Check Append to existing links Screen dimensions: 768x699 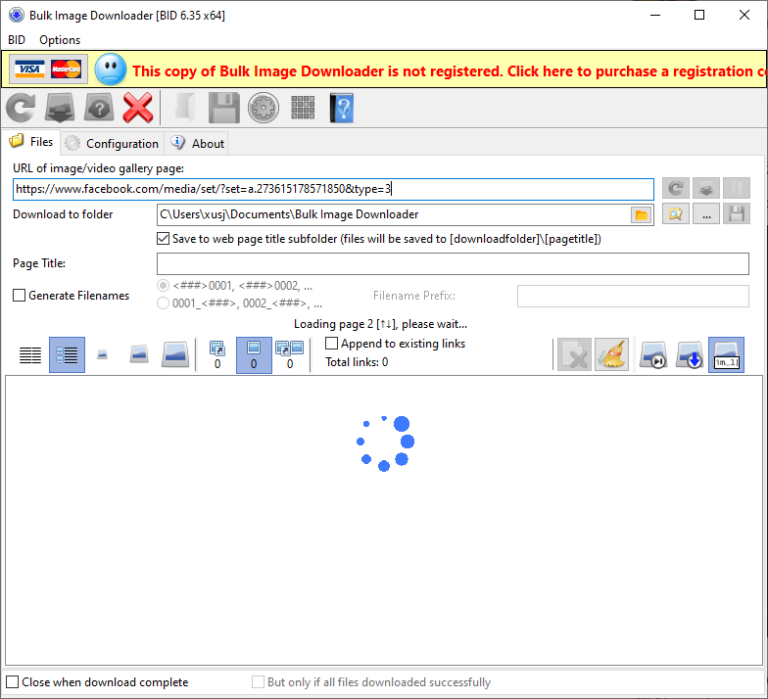[332, 344]
